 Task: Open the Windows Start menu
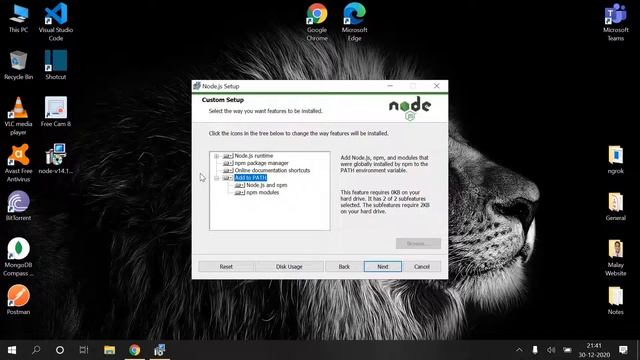tap(12, 350)
